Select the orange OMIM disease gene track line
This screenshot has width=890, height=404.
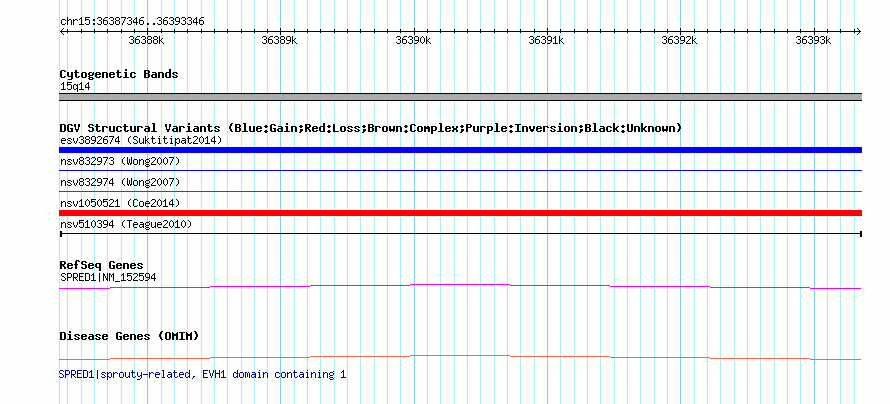tap(460, 357)
